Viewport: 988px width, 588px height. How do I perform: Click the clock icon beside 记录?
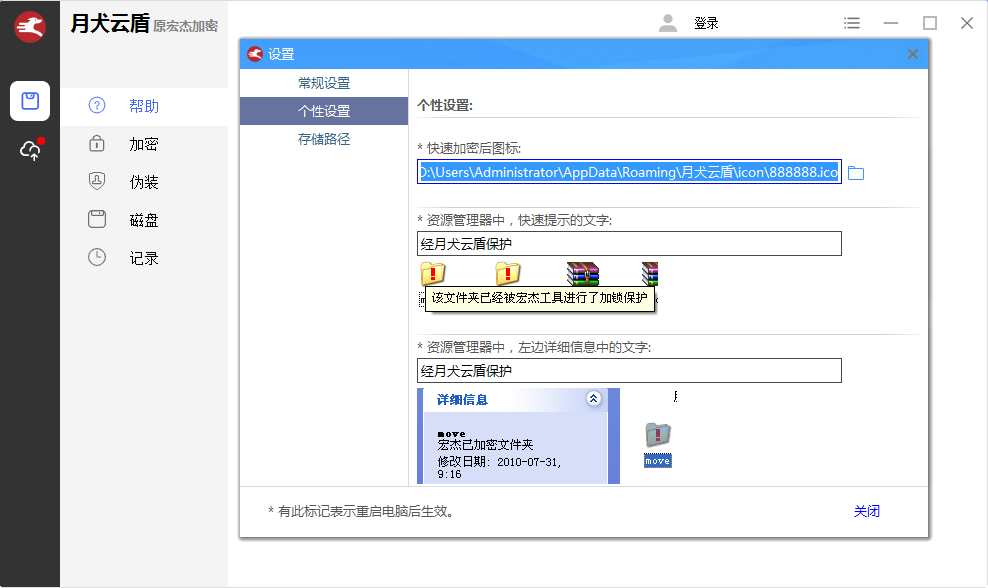[x=97, y=258]
